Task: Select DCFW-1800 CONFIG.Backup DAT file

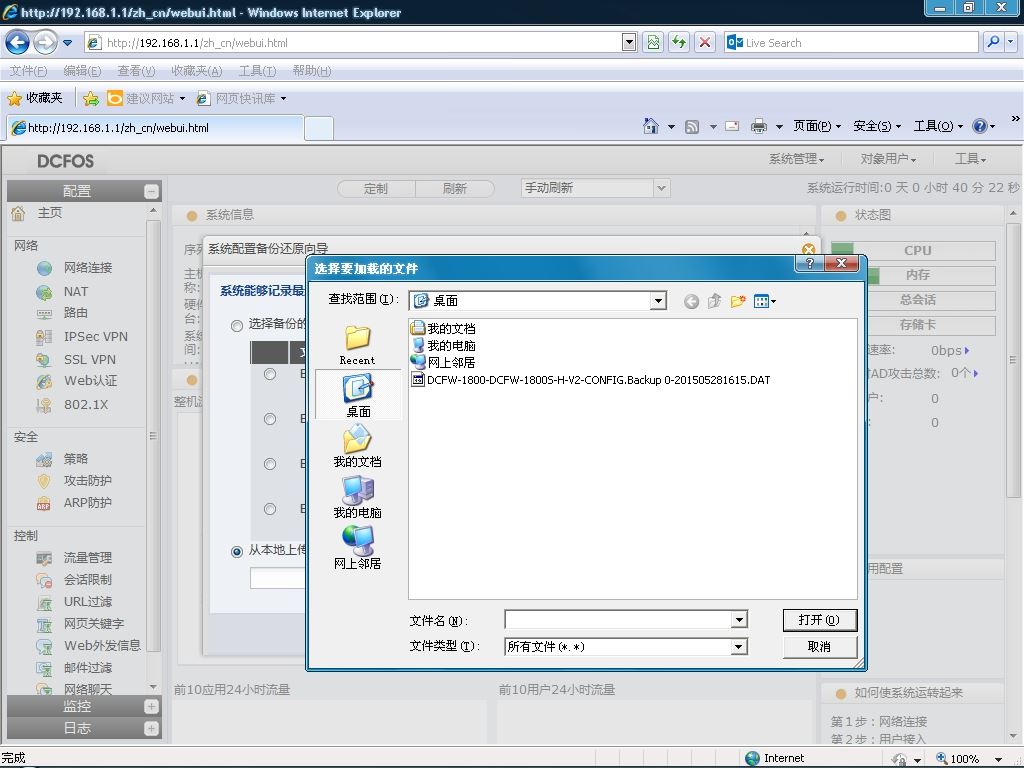Action: (x=590, y=380)
